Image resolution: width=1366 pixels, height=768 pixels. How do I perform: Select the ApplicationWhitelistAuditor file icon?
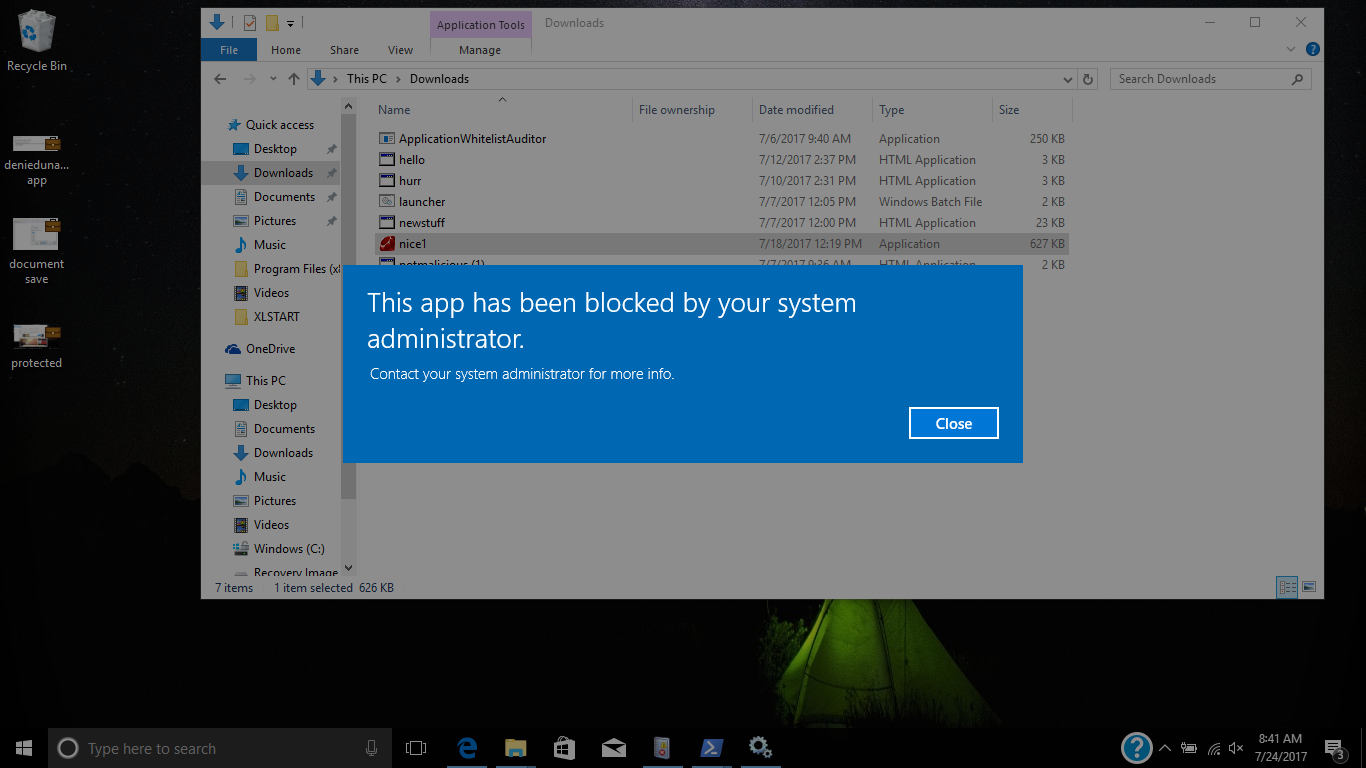388,139
